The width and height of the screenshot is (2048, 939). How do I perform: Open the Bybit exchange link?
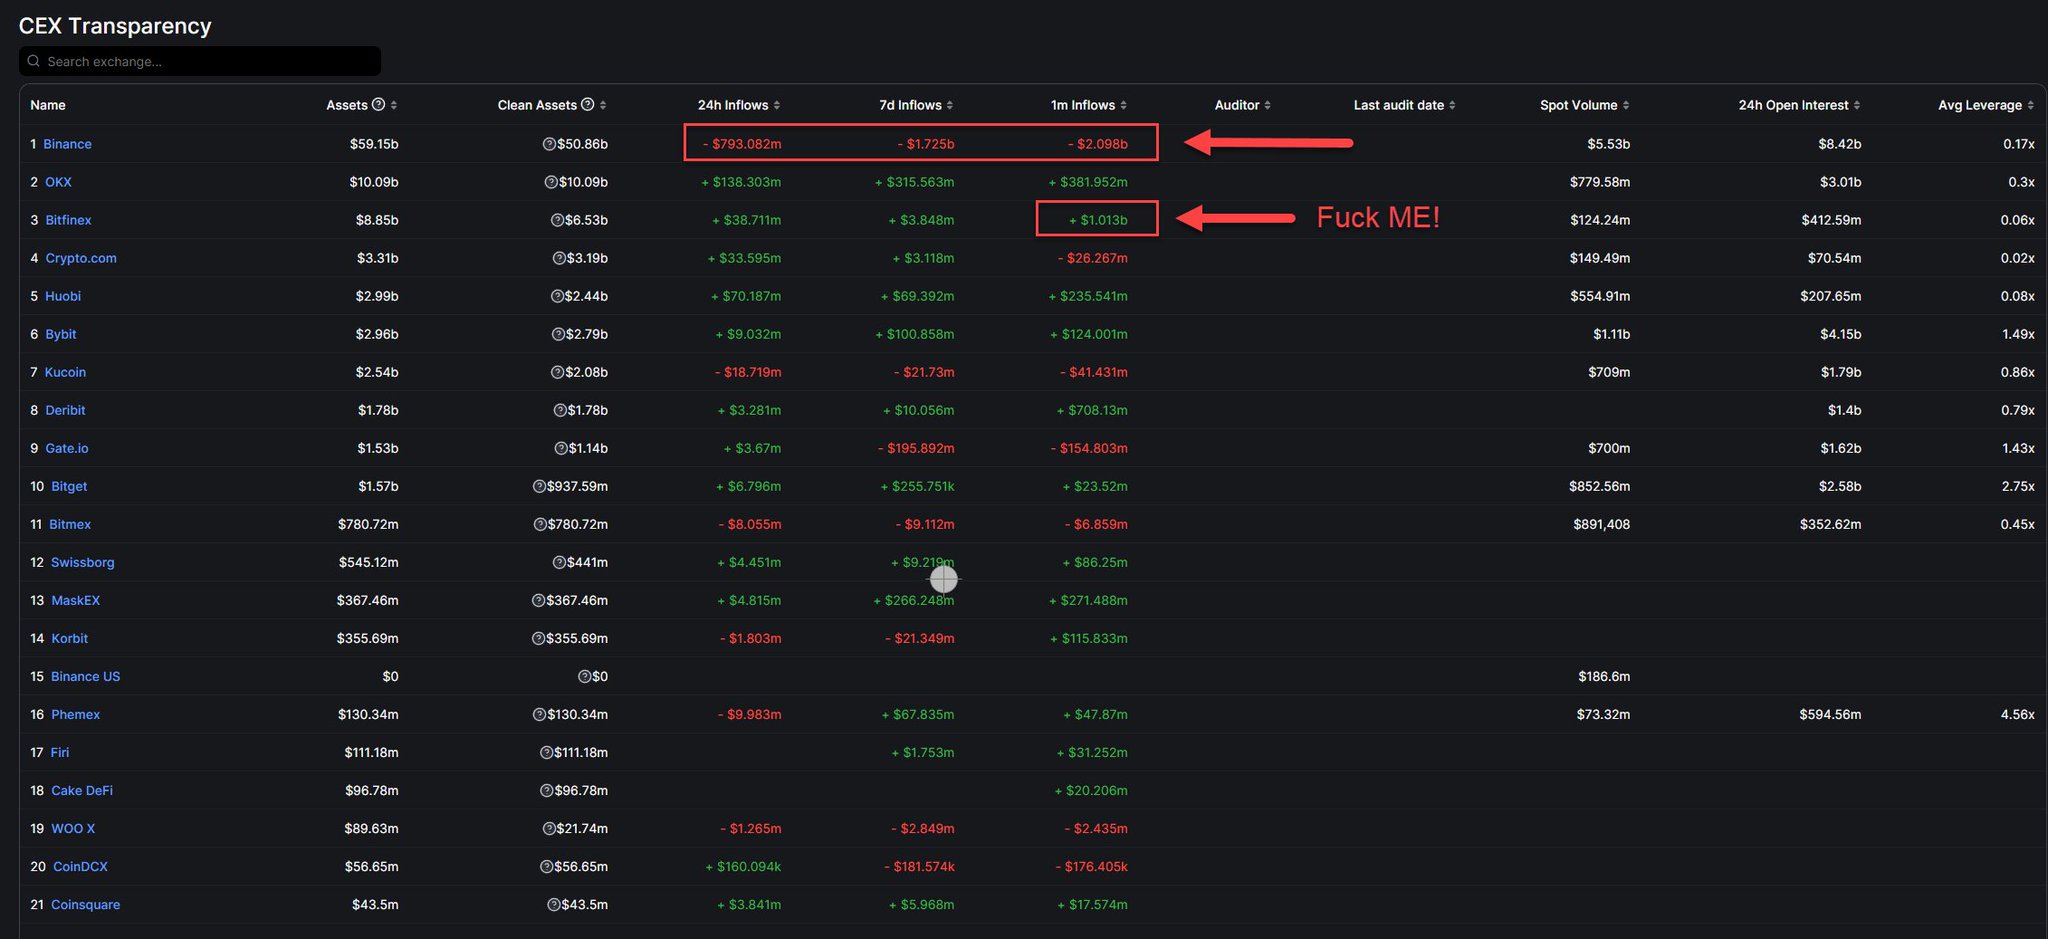click(60, 334)
